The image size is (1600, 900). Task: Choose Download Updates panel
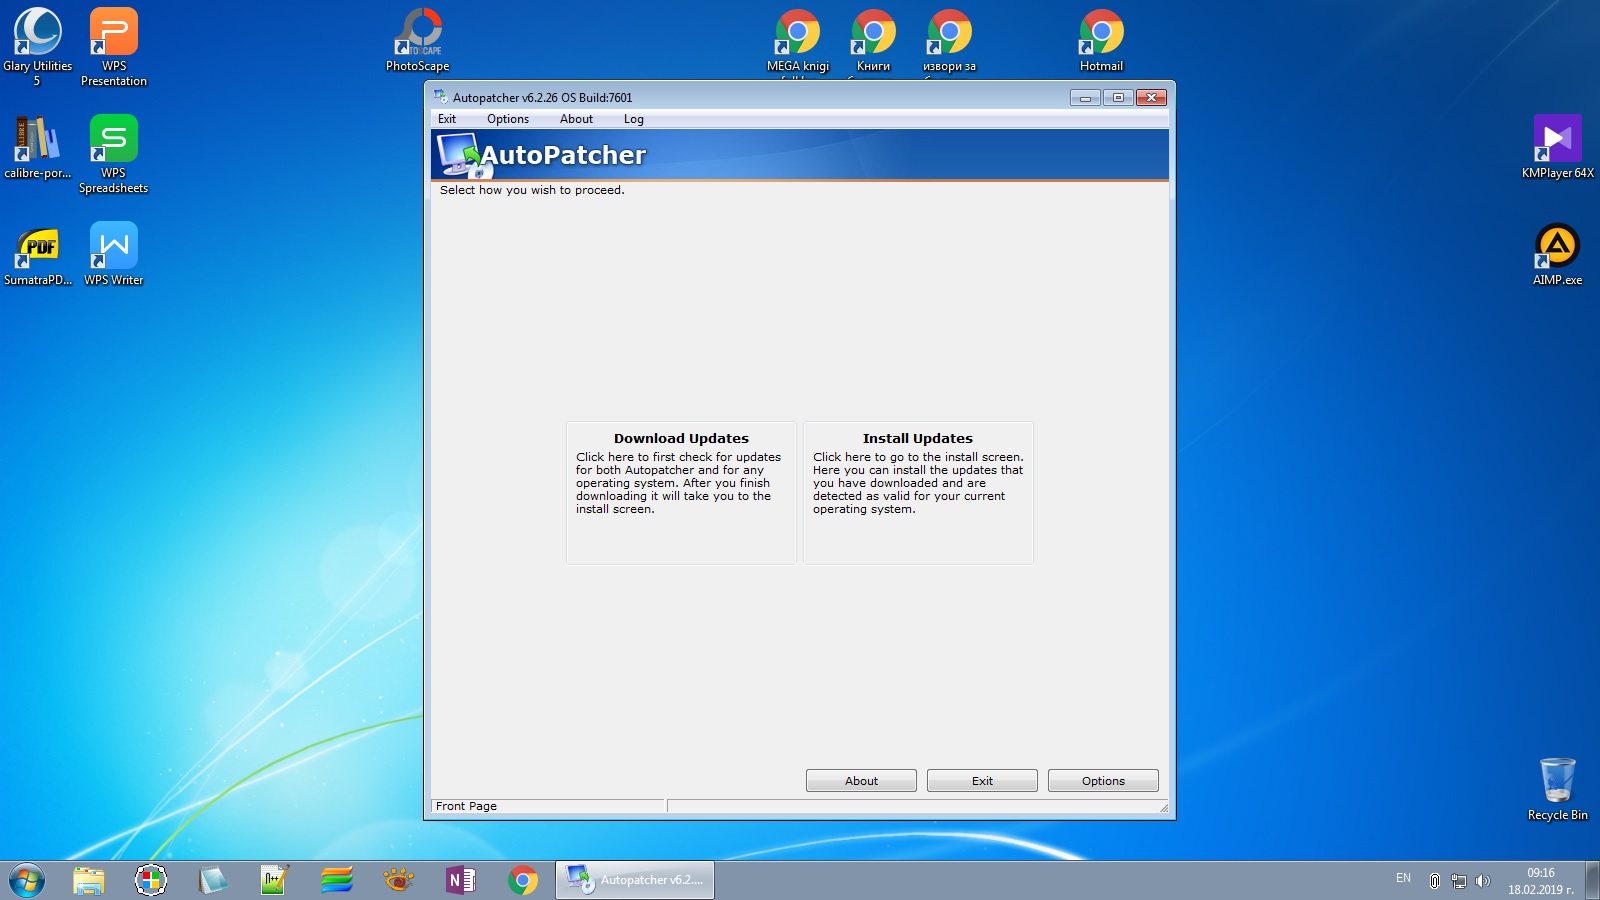[x=681, y=493]
